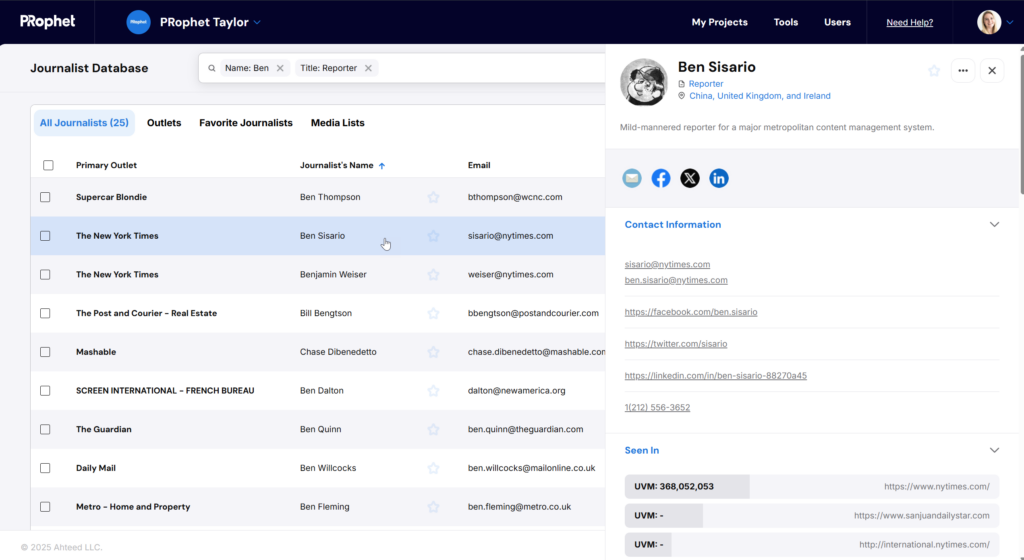Check the SCREEN INTERNATIONAL row checkbox

(45, 390)
